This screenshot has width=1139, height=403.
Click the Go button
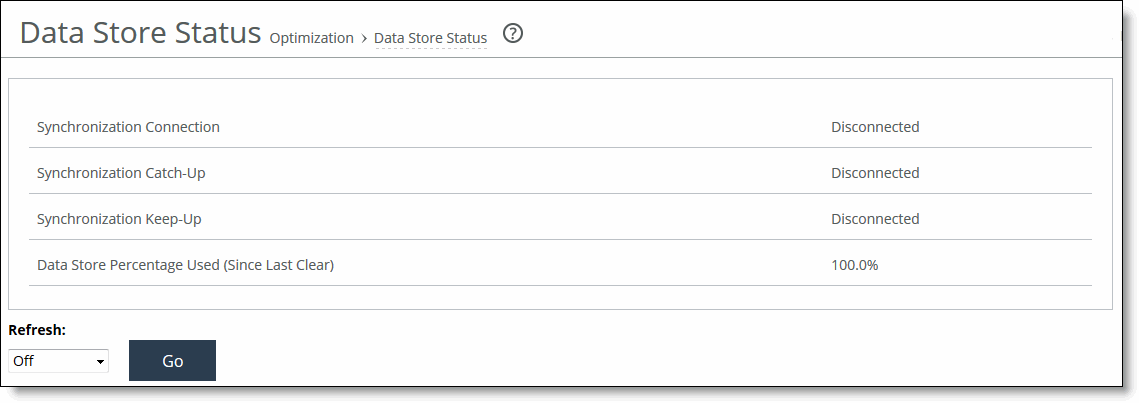pos(172,360)
